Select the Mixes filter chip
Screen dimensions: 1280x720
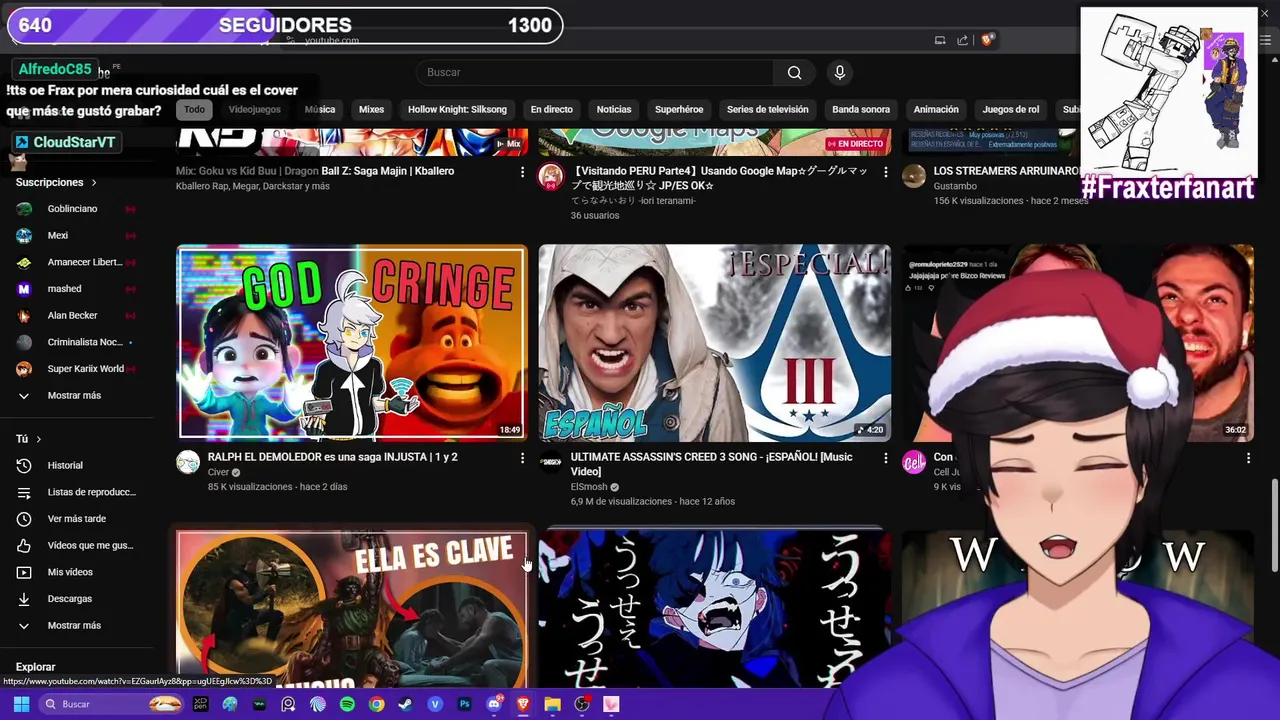(x=371, y=109)
